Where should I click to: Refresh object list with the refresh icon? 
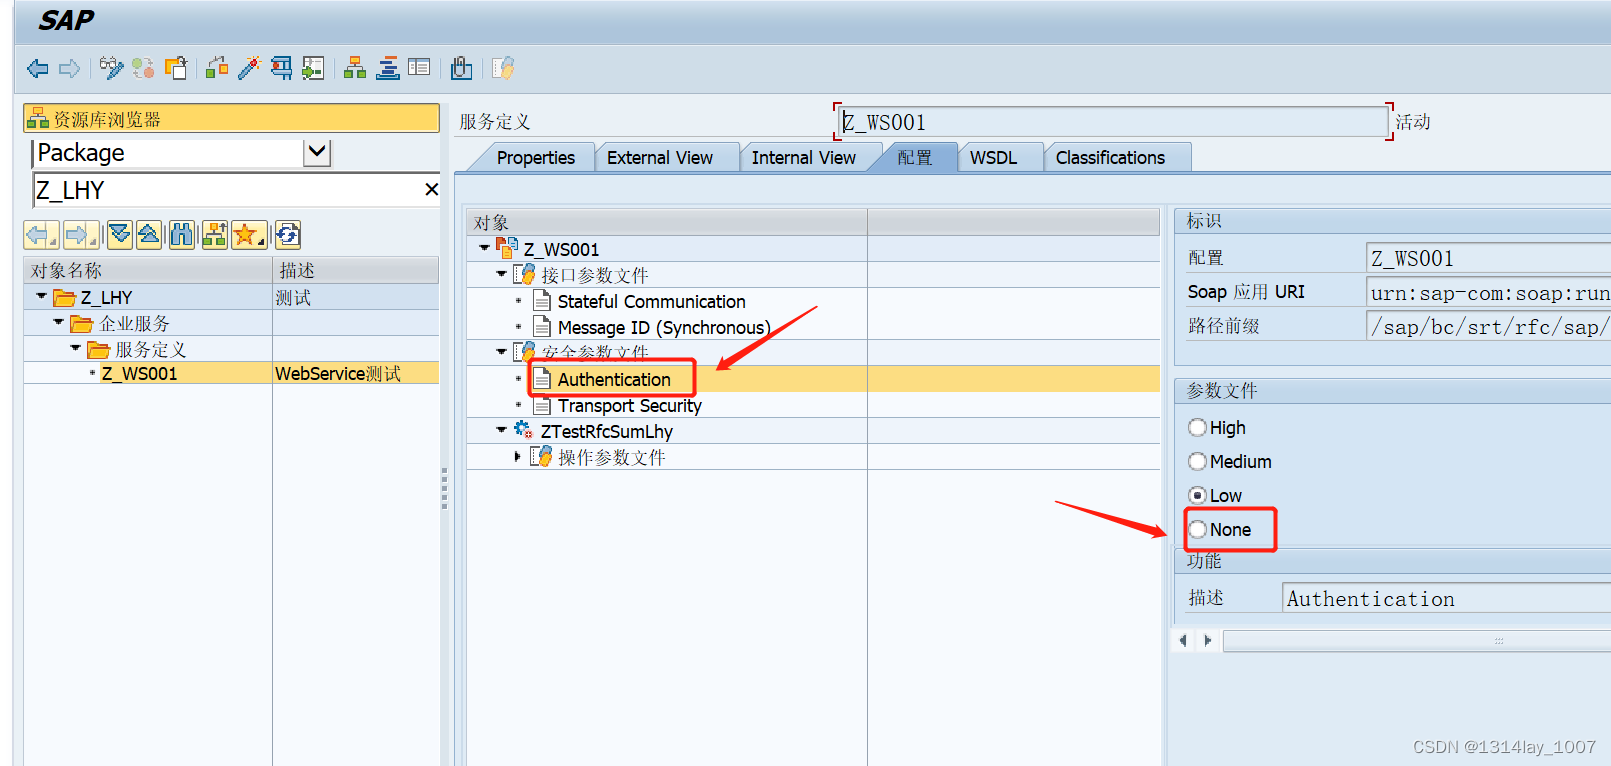[x=288, y=235]
